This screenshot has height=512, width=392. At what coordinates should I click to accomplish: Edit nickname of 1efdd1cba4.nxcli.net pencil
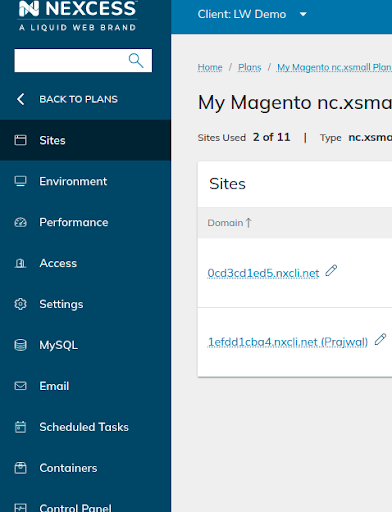coord(380,339)
